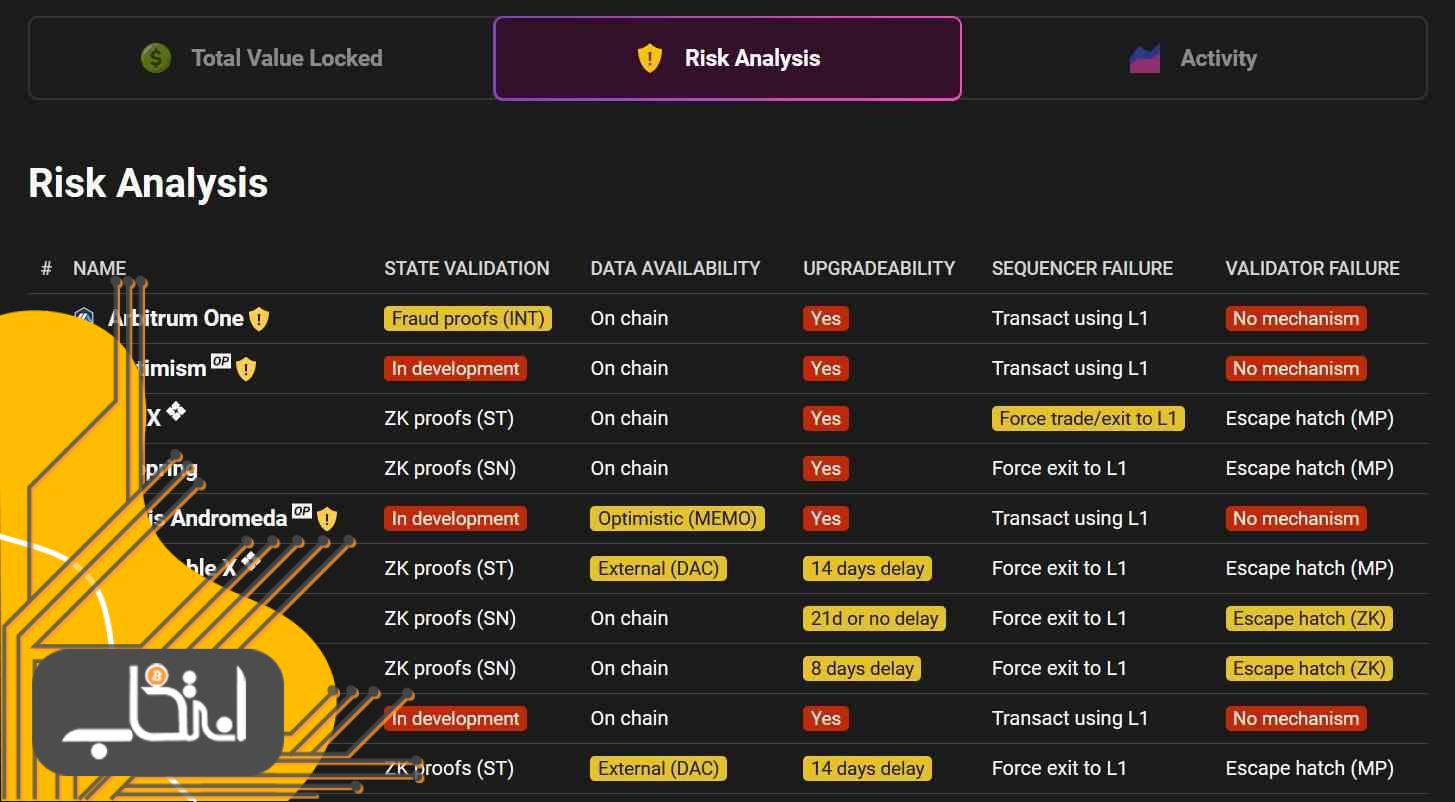Click Escape hatch (ZK) in 8 days delay row
Viewport: 1455px width, 802px height.
point(1310,668)
